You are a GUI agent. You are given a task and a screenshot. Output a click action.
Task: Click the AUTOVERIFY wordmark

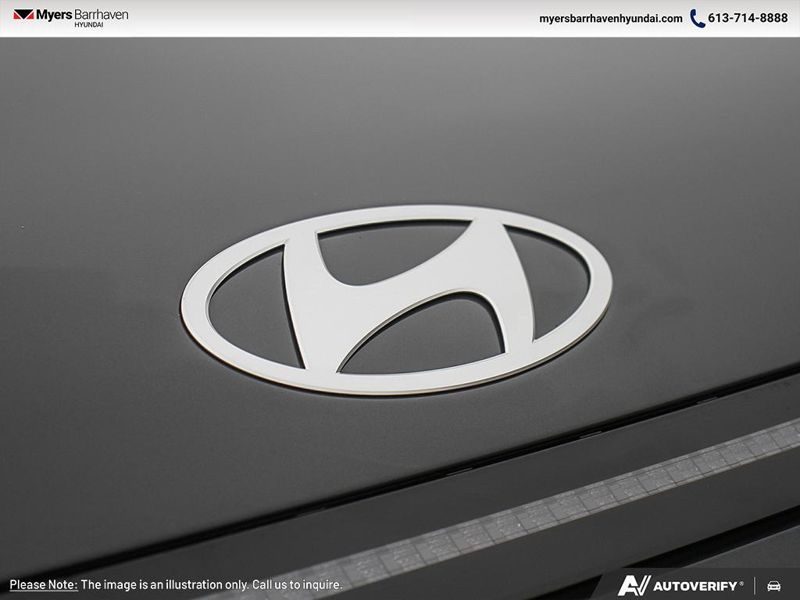tap(695, 585)
